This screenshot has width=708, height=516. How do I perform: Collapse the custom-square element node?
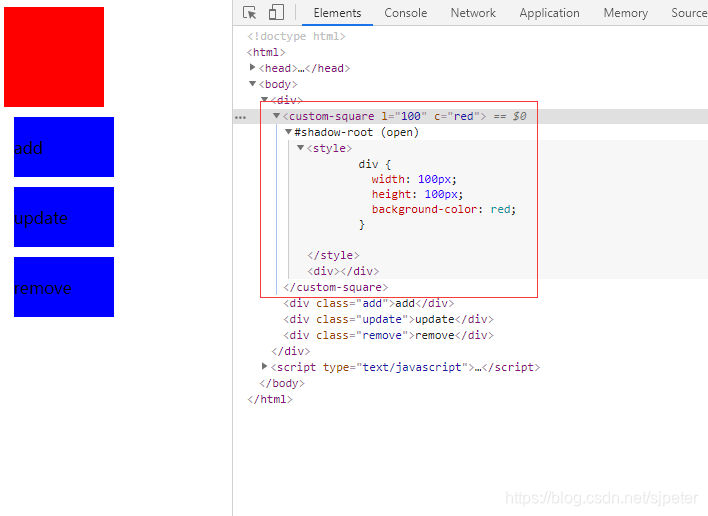(x=276, y=116)
